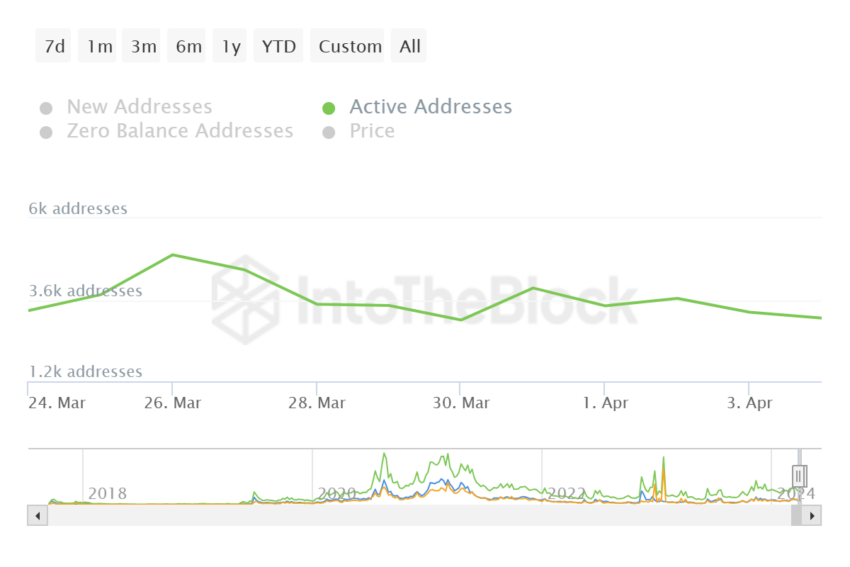850x567 pixels.
Task: Open the Custom date range picker
Action: [350, 46]
